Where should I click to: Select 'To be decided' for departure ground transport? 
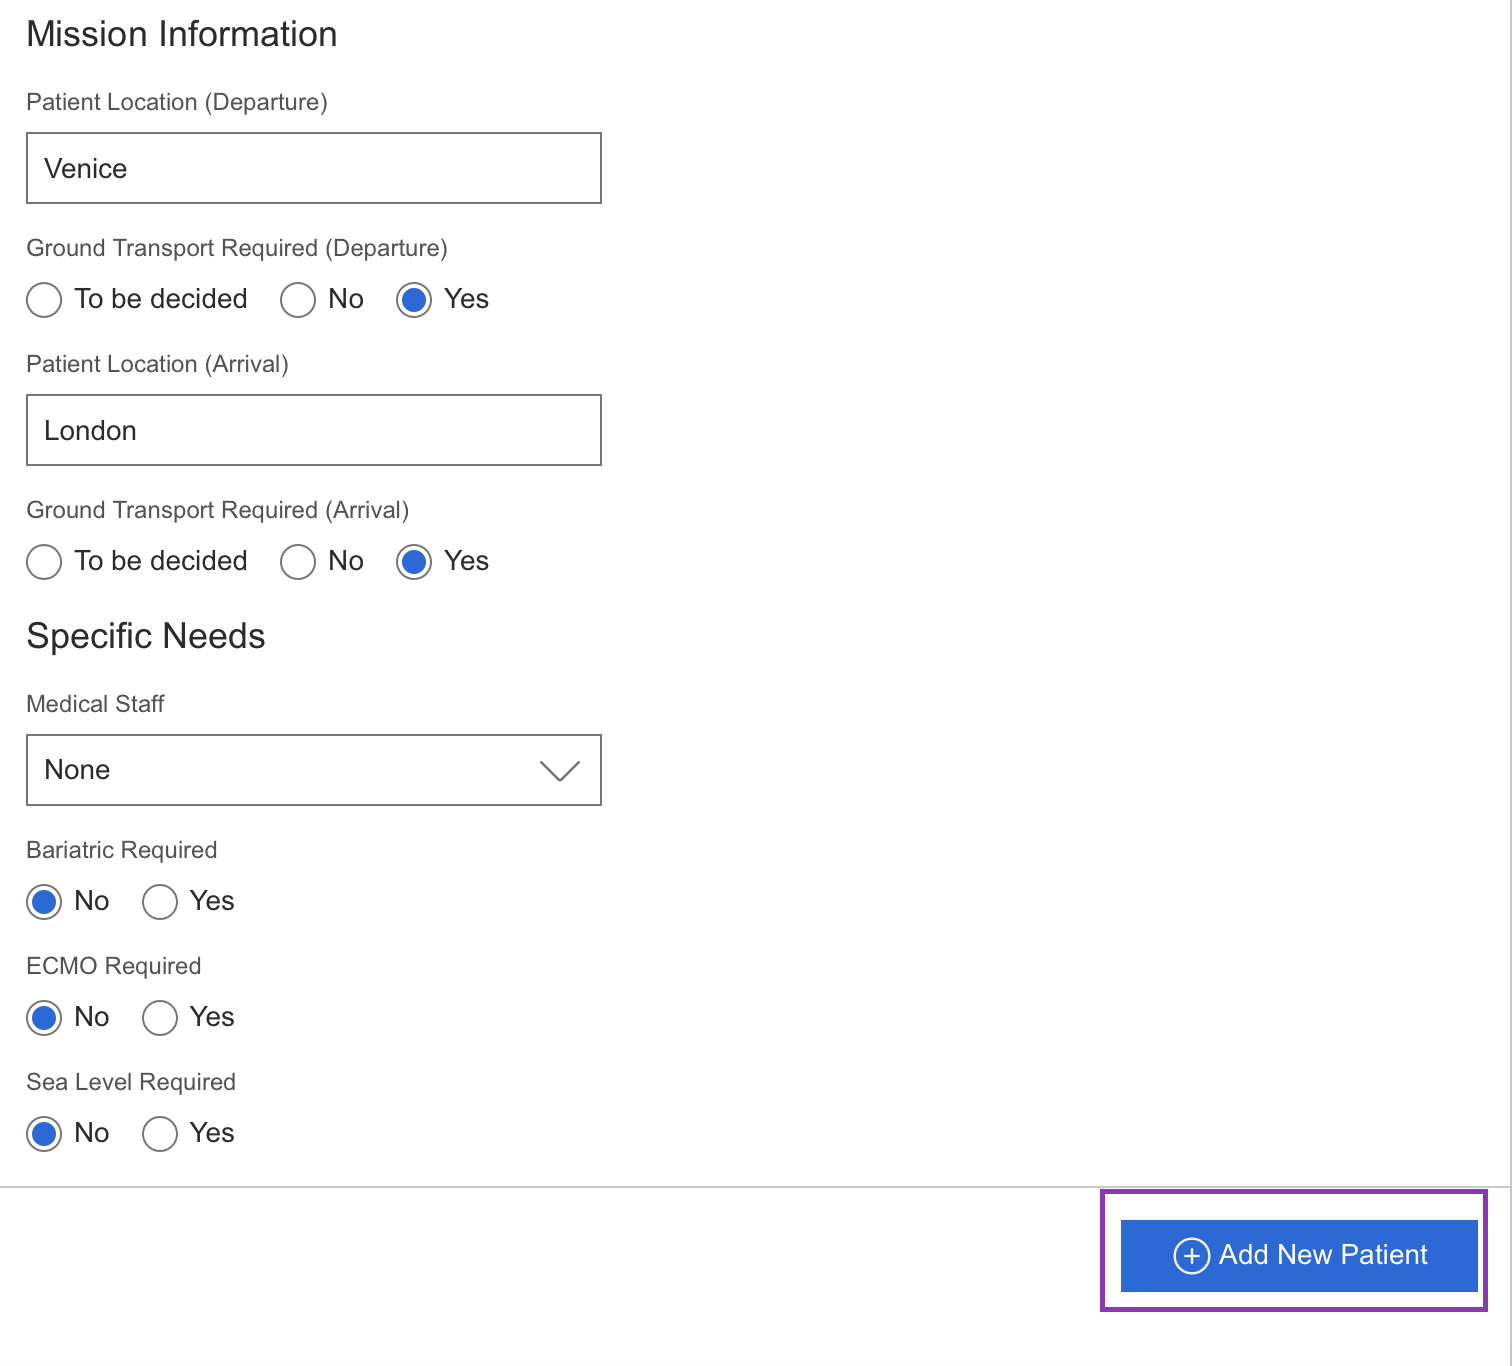coord(44,300)
